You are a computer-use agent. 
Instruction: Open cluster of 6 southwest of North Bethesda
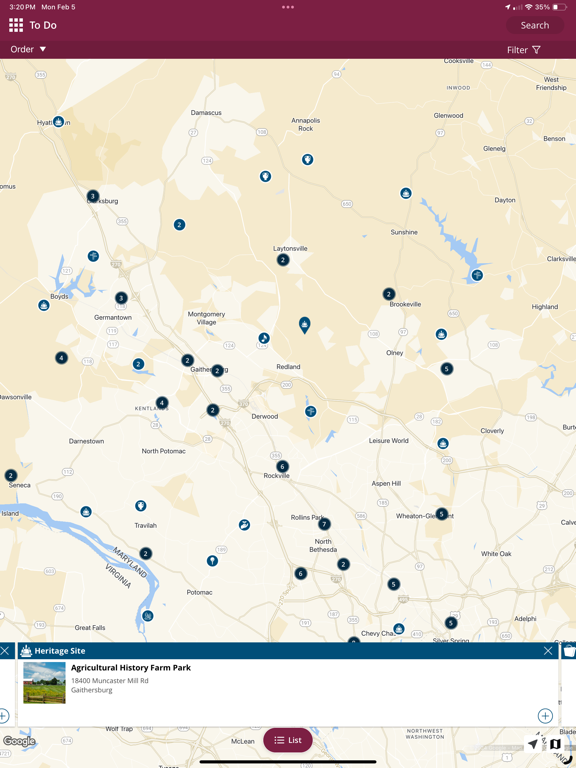pos(301,573)
